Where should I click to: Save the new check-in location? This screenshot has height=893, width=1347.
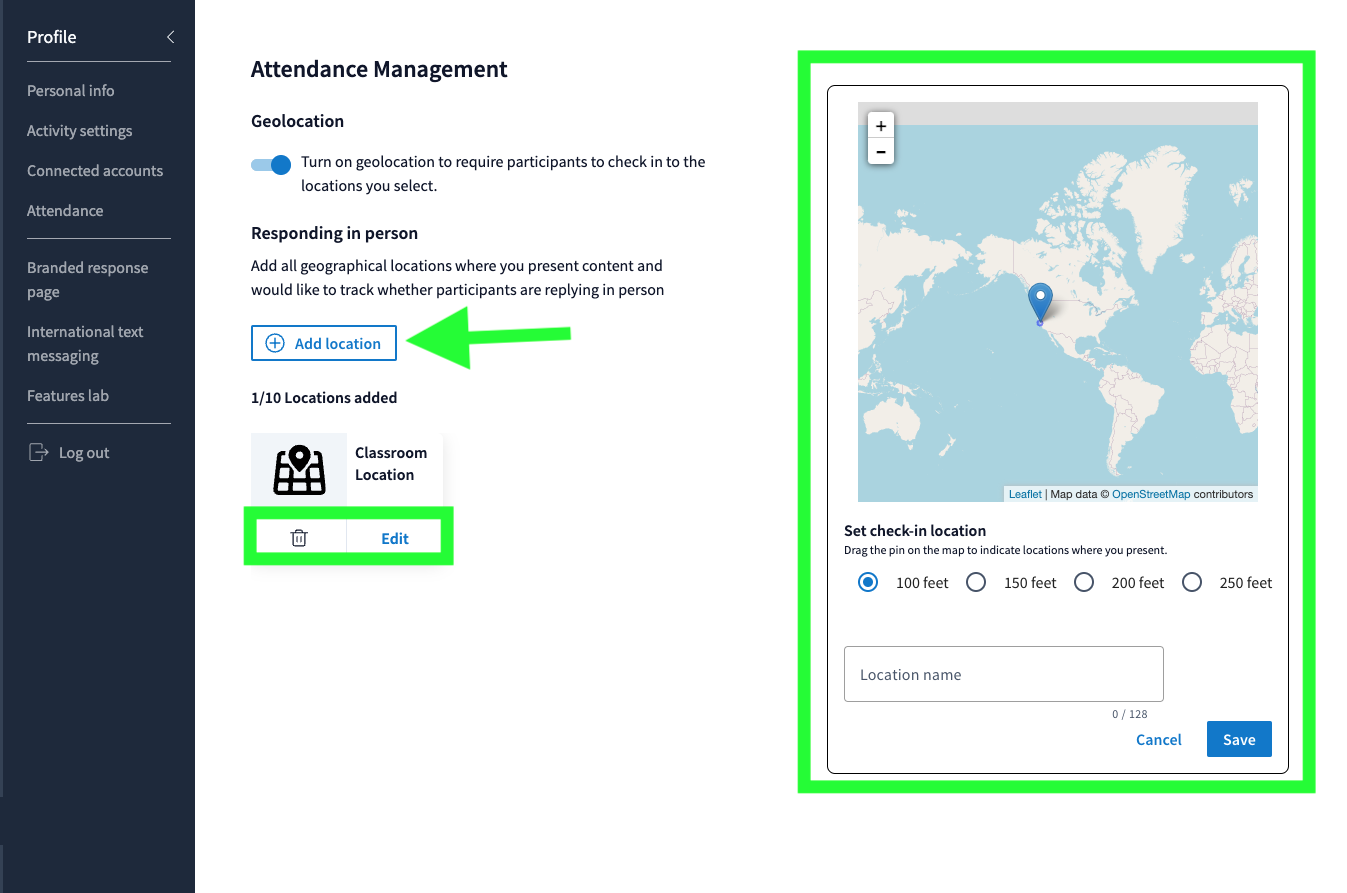point(1239,739)
